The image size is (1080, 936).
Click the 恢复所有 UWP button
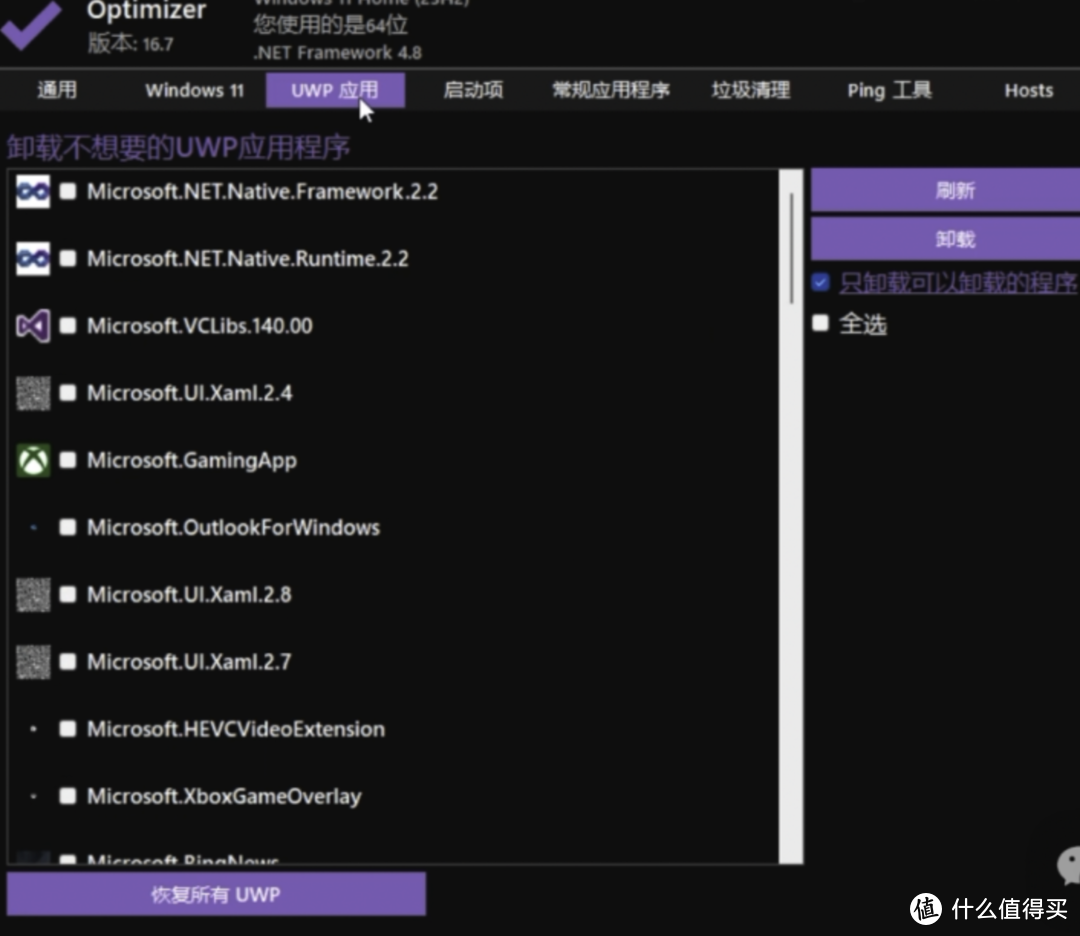click(x=216, y=894)
